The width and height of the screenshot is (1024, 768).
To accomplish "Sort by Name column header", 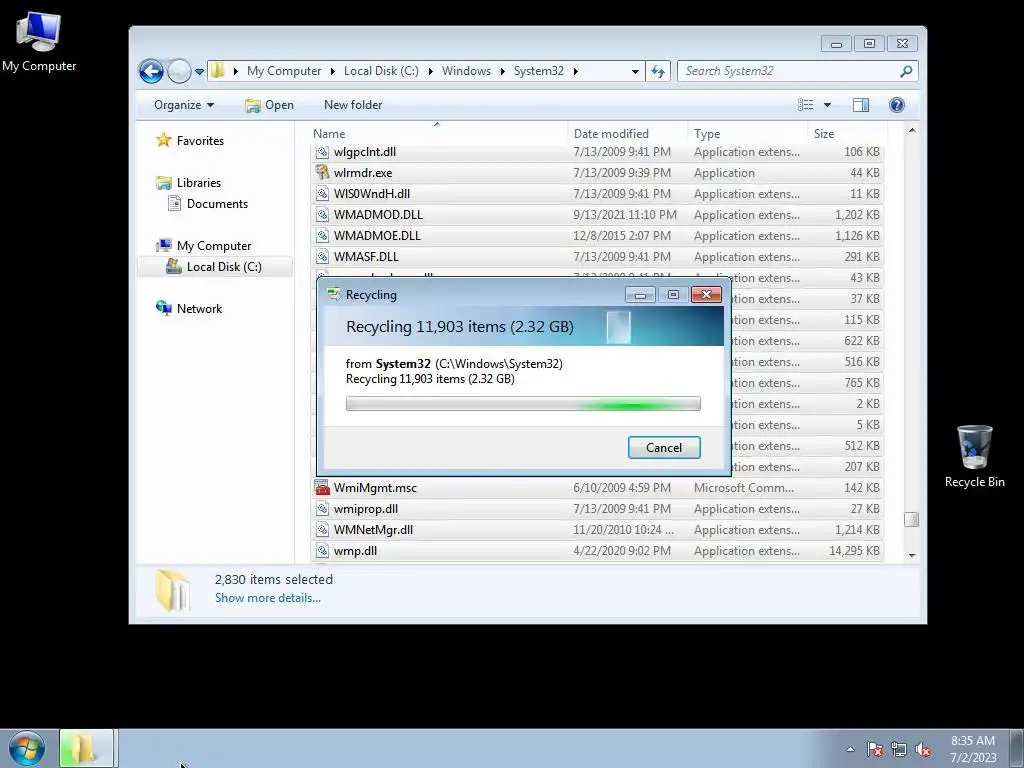I will coord(437,133).
